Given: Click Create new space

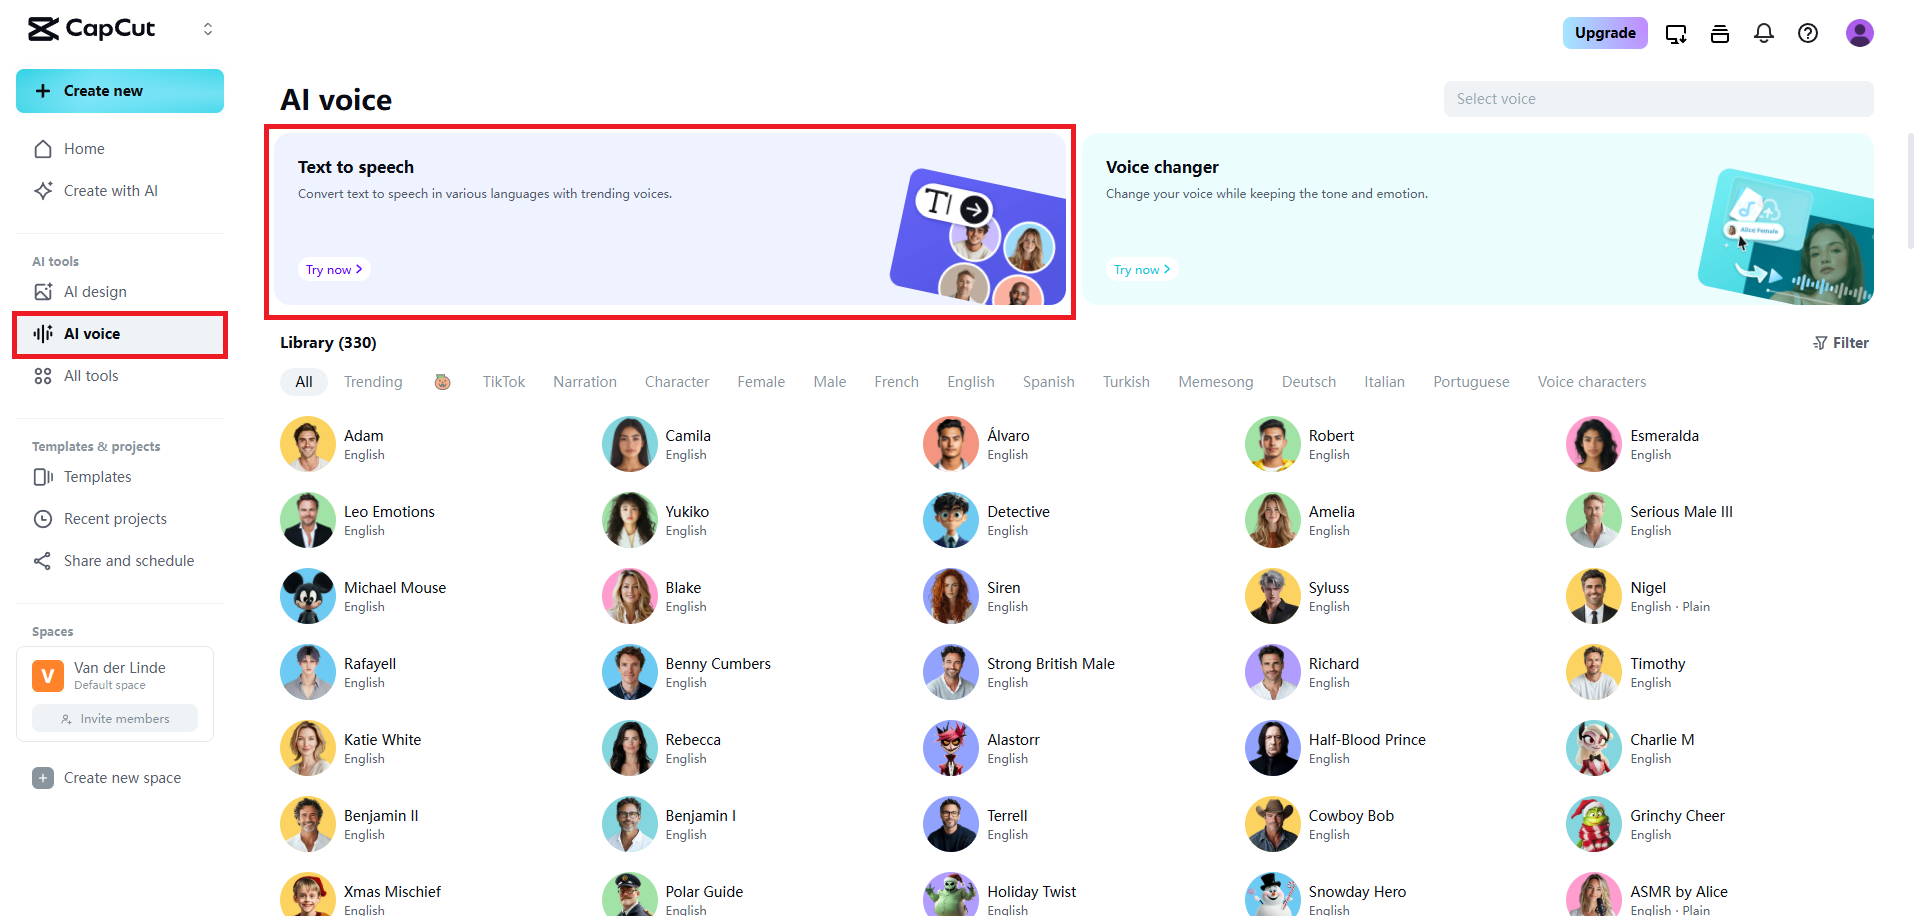Looking at the screenshot, I should [x=107, y=778].
